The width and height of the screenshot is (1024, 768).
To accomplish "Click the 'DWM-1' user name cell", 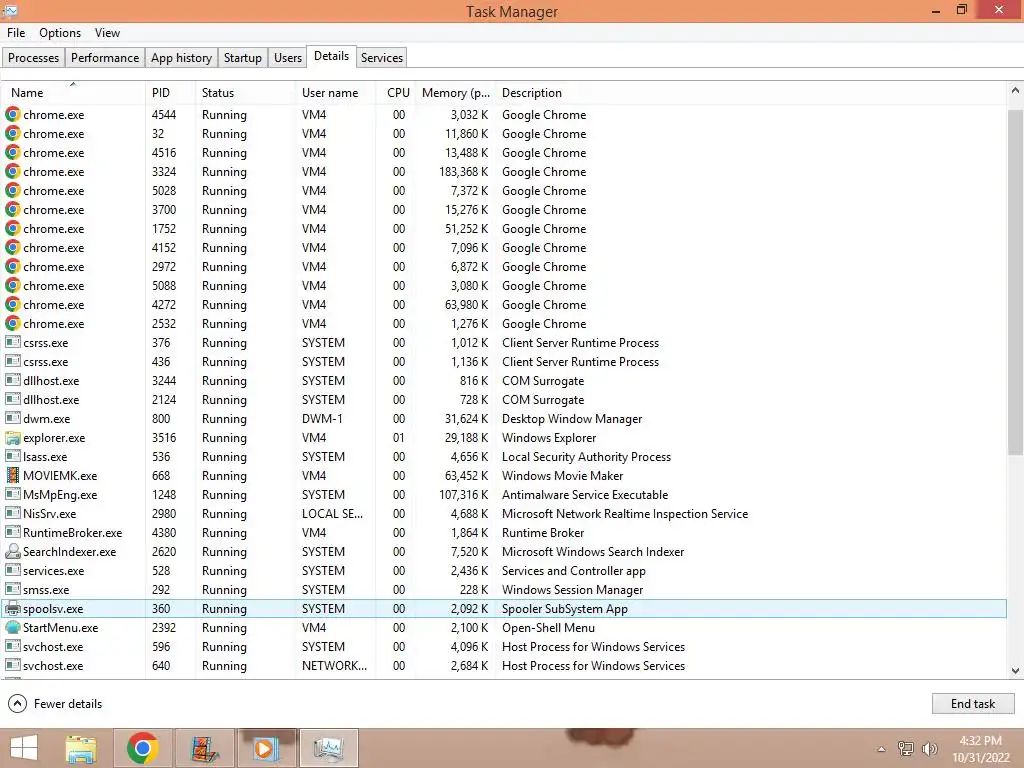I will pos(322,419).
